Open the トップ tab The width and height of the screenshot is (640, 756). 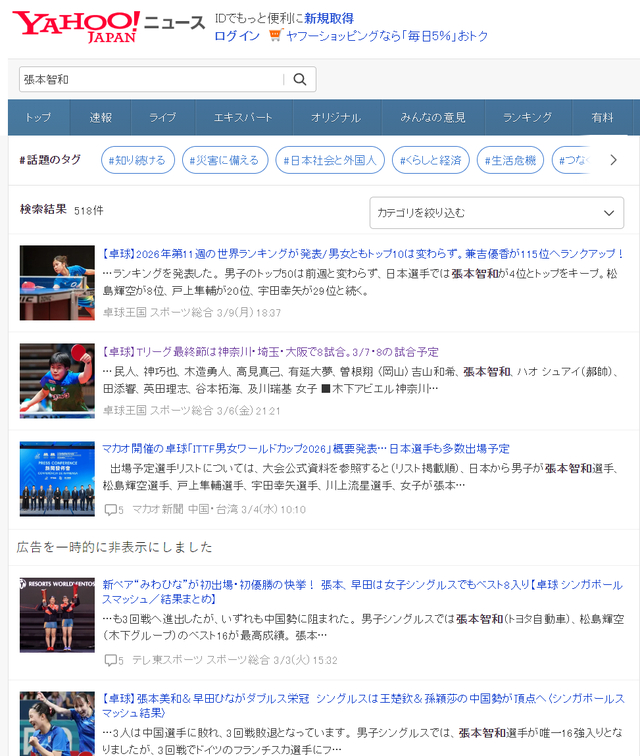(x=39, y=117)
